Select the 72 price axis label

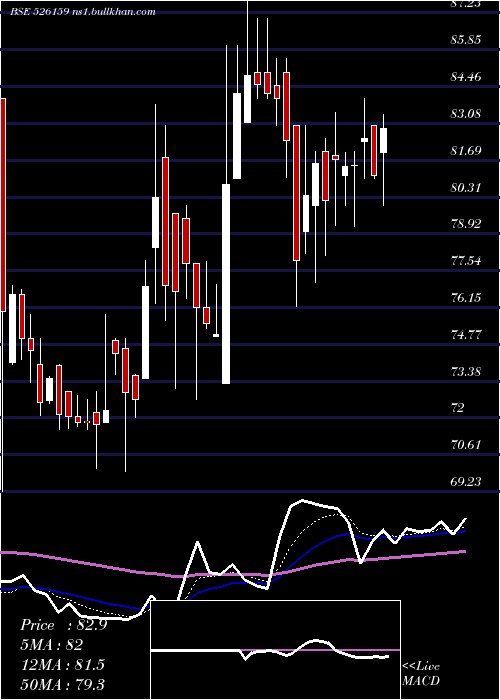click(x=458, y=408)
